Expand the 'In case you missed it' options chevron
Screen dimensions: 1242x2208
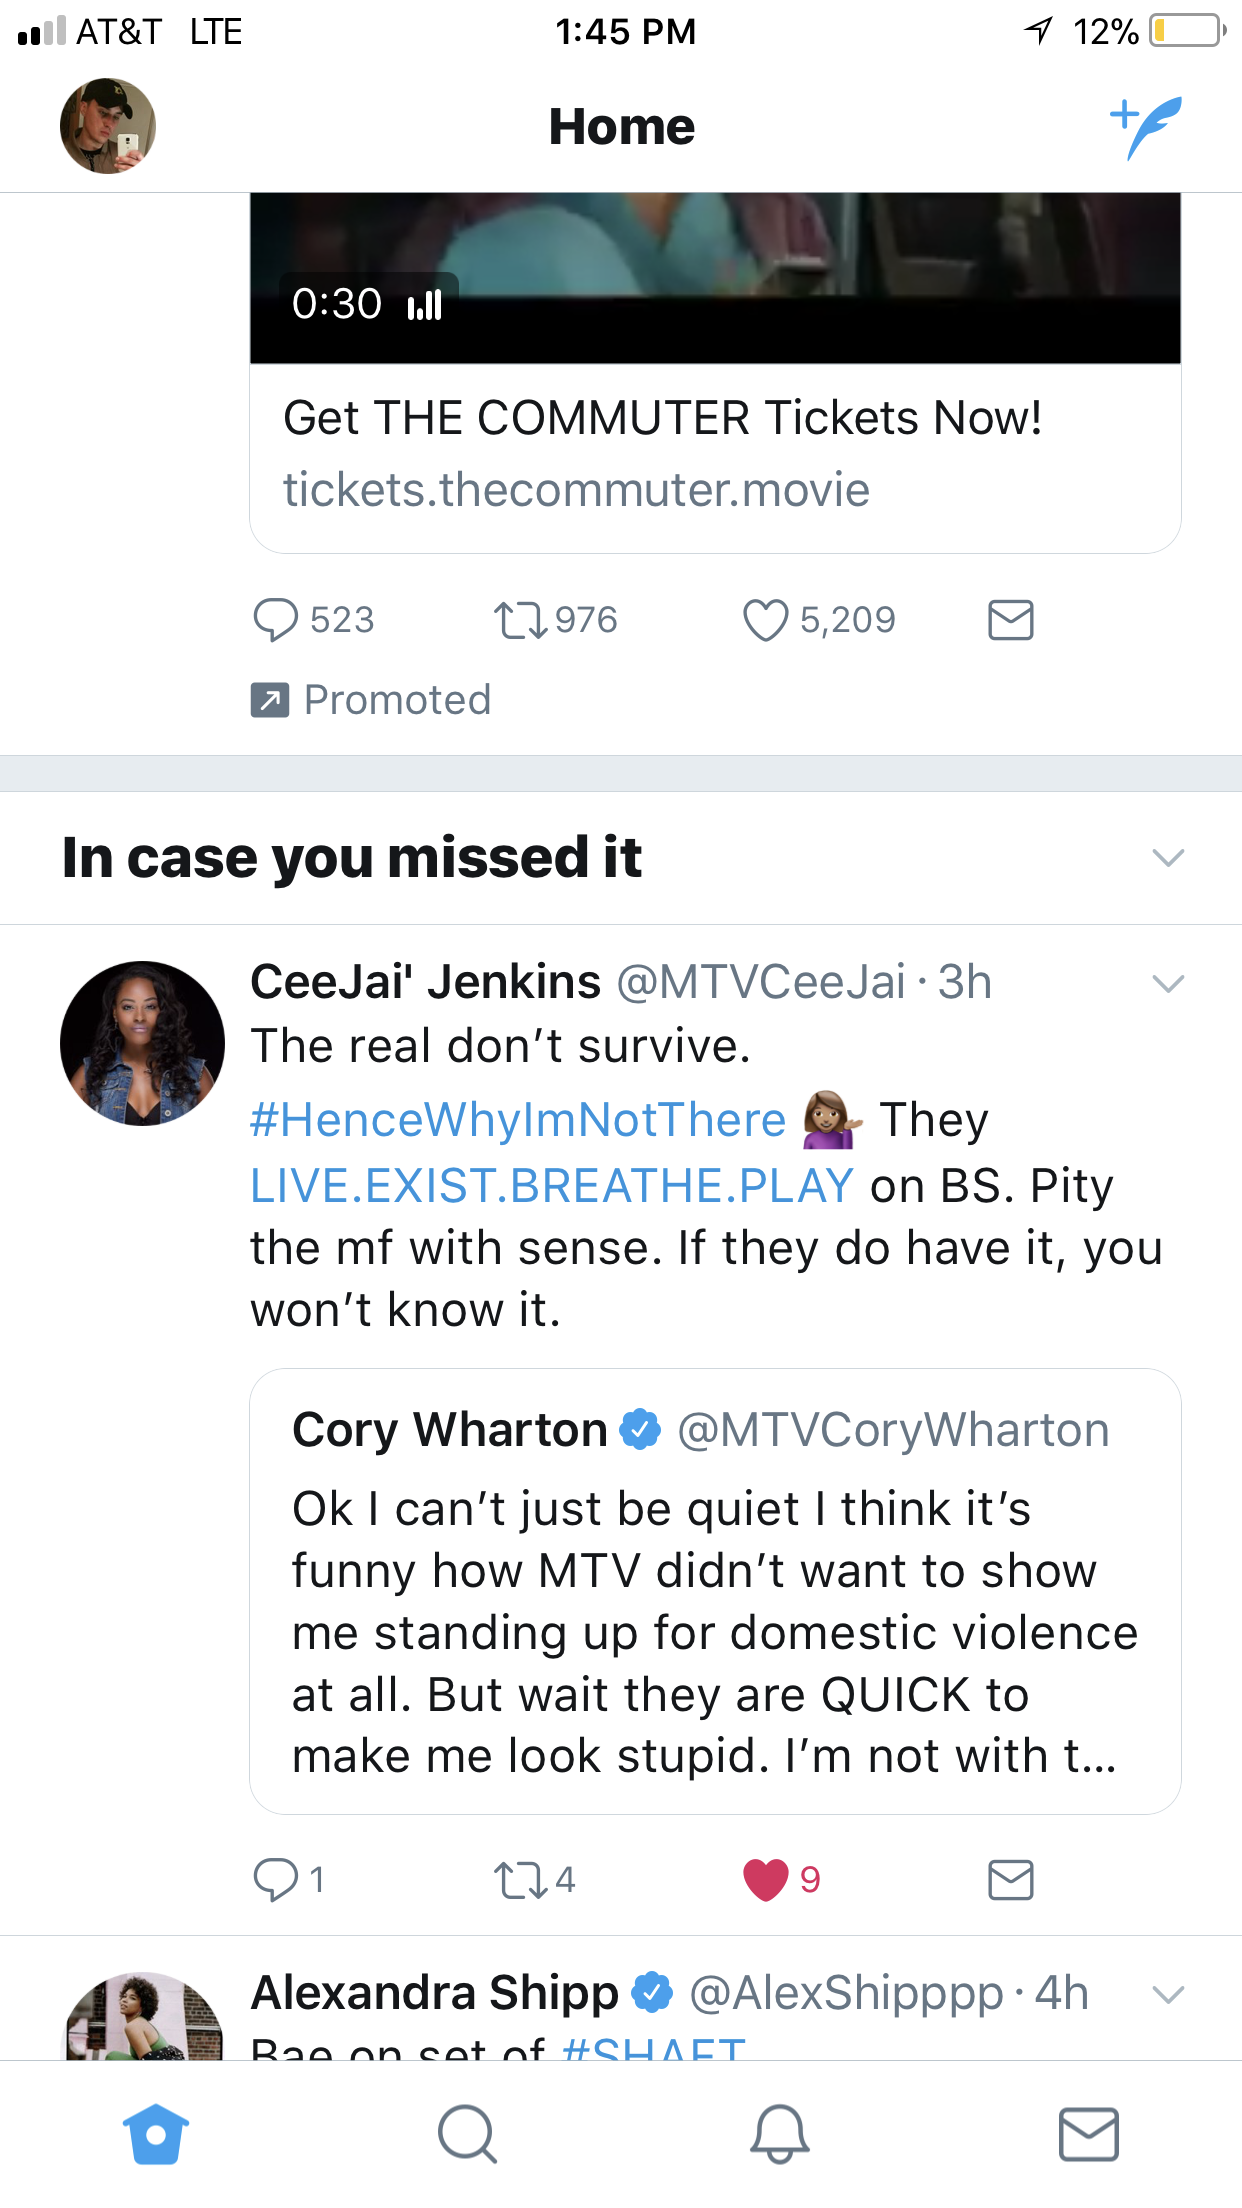tap(1168, 858)
